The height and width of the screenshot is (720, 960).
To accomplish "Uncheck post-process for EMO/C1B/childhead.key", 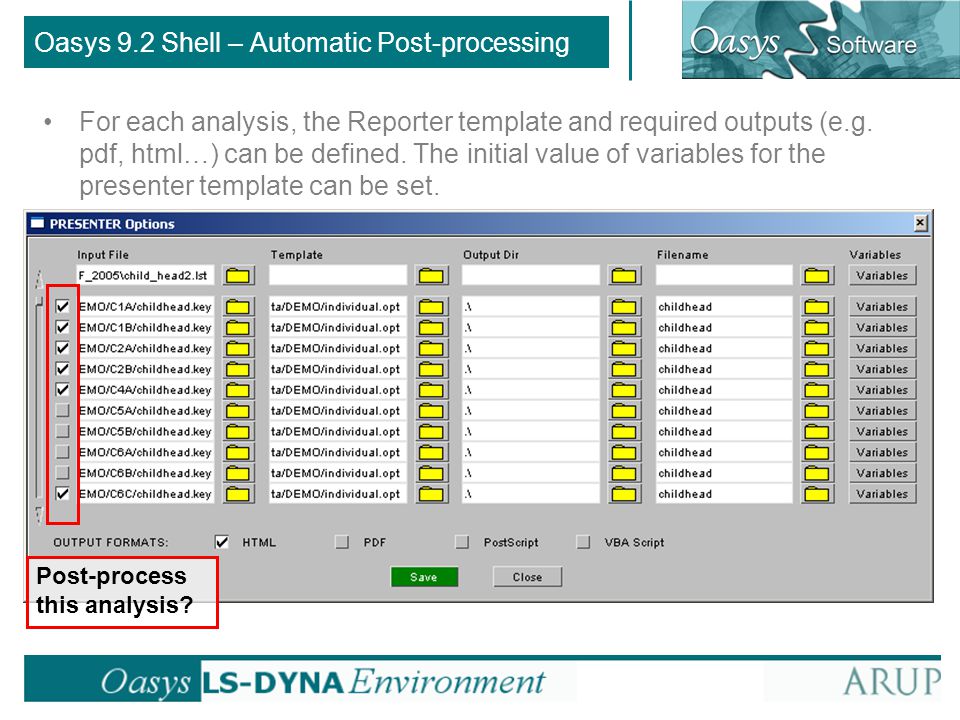I will pyautogui.click(x=62, y=327).
